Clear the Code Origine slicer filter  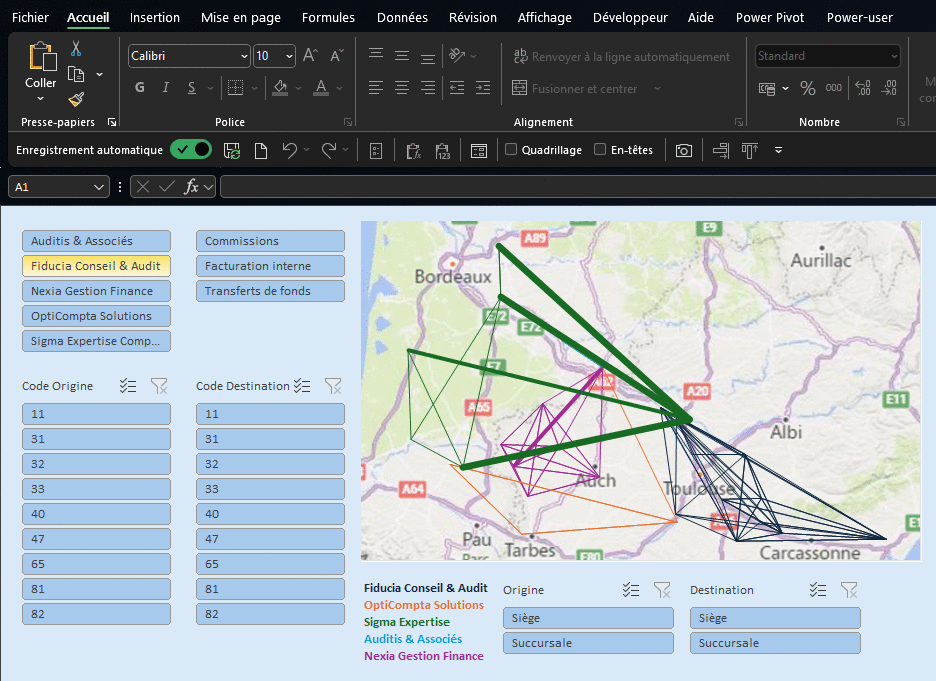(x=159, y=386)
